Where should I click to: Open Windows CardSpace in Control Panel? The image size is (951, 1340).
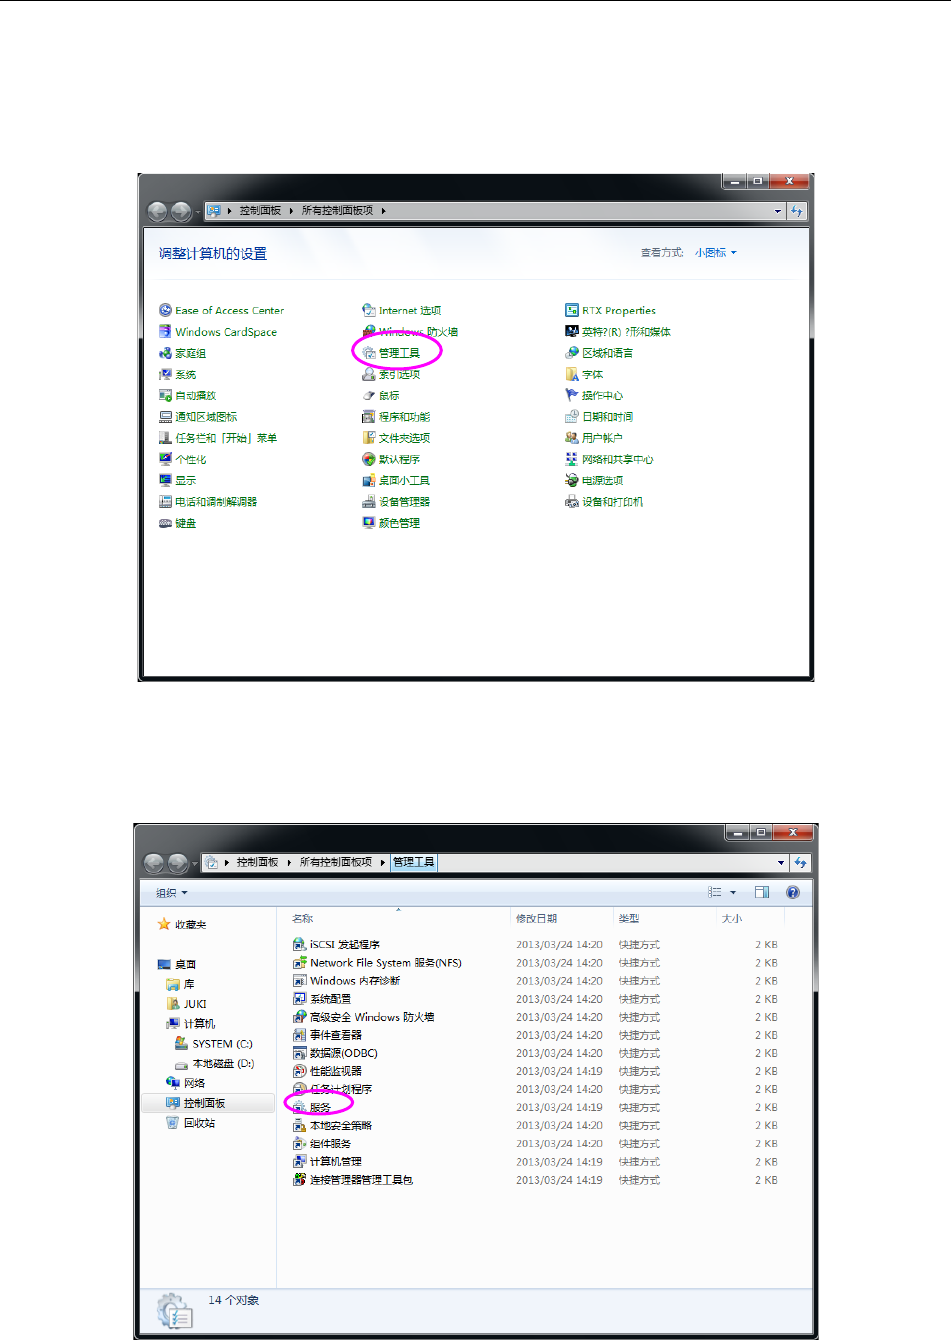click(218, 332)
